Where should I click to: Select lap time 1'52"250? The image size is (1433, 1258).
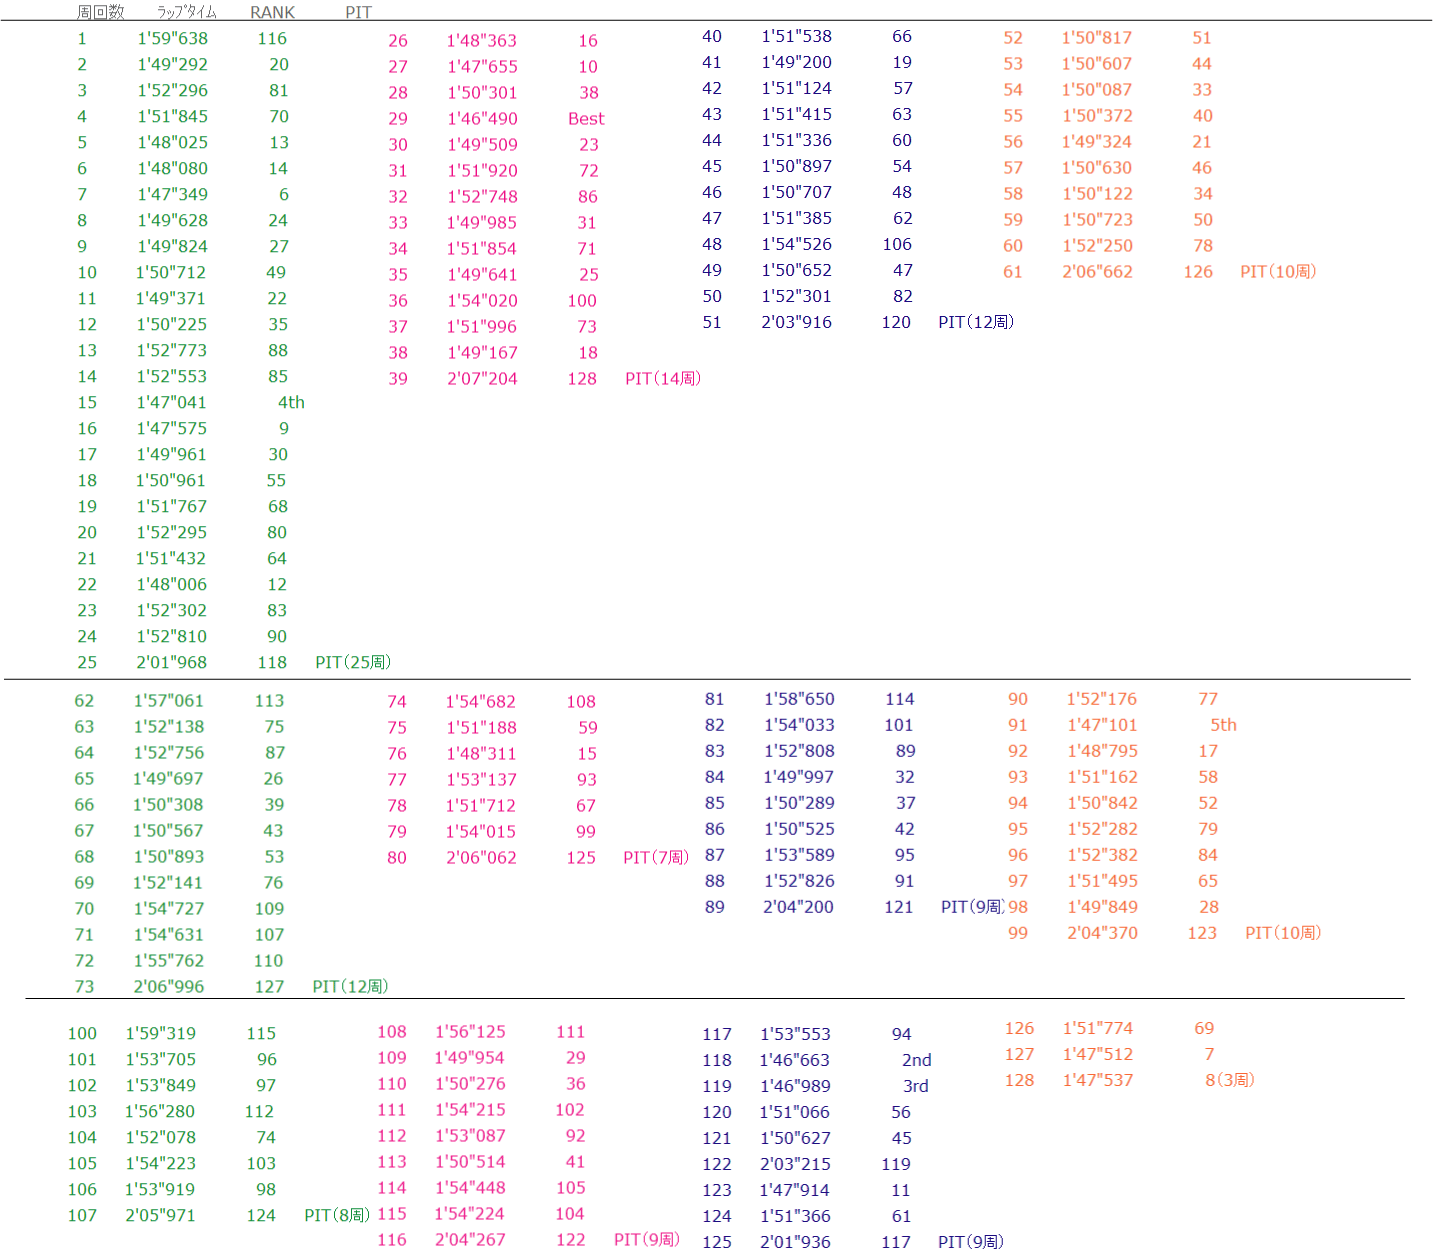click(1097, 245)
